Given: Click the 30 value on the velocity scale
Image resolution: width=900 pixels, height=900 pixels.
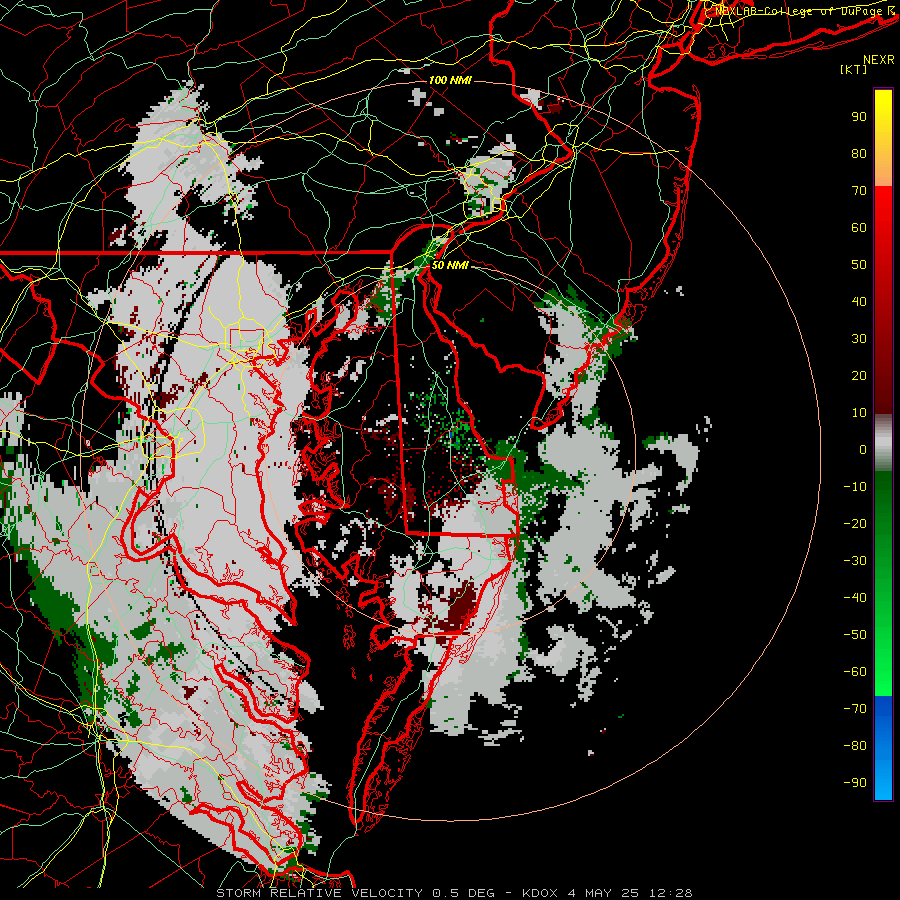Looking at the screenshot, I should [x=859, y=339].
